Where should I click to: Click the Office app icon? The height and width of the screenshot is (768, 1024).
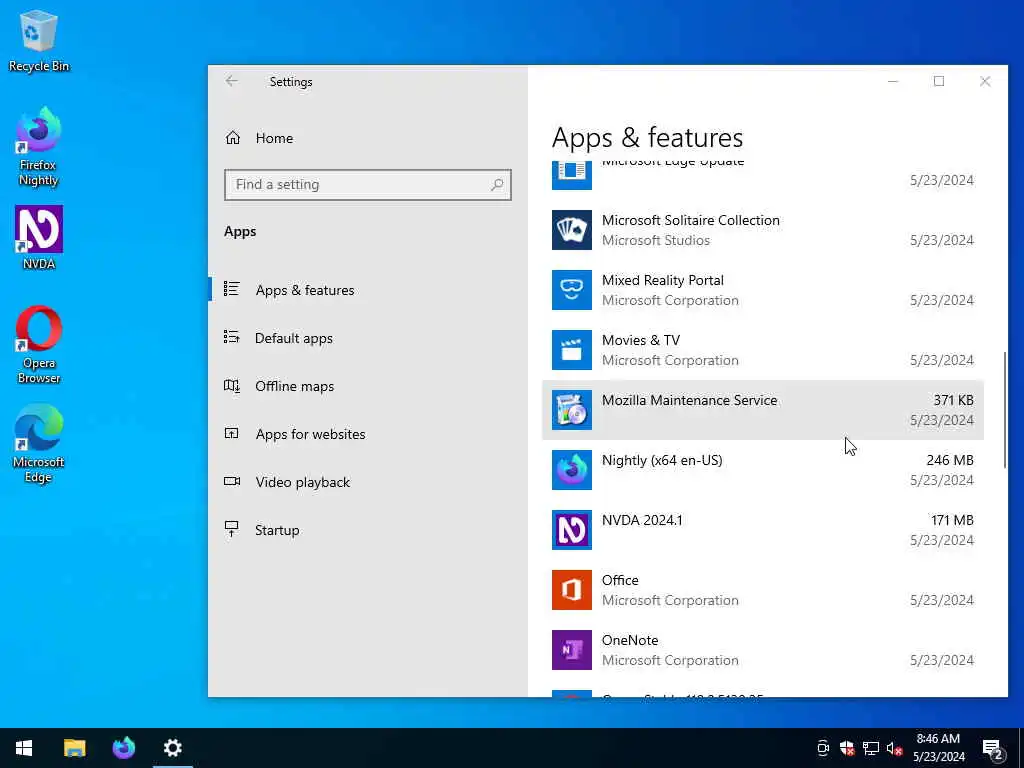571,590
